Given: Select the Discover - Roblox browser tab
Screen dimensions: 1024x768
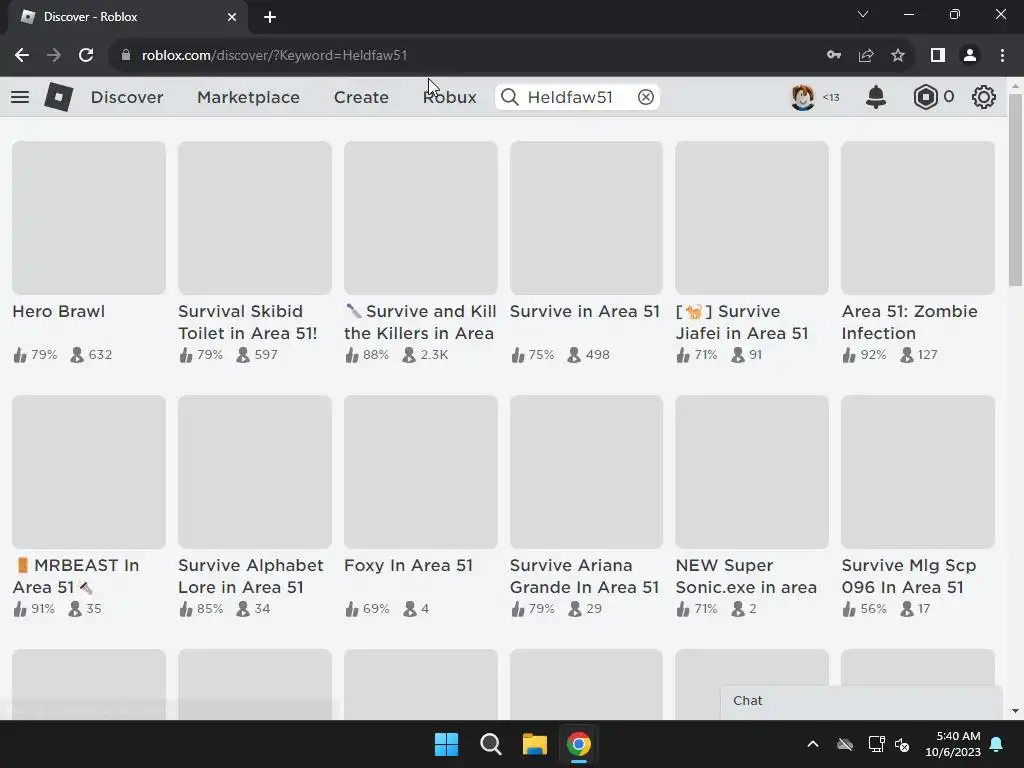Looking at the screenshot, I should coord(128,17).
